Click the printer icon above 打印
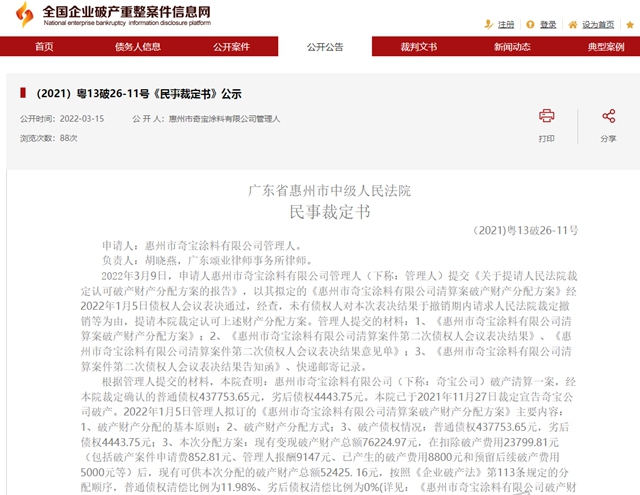The image size is (640, 495). [x=547, y=116]
